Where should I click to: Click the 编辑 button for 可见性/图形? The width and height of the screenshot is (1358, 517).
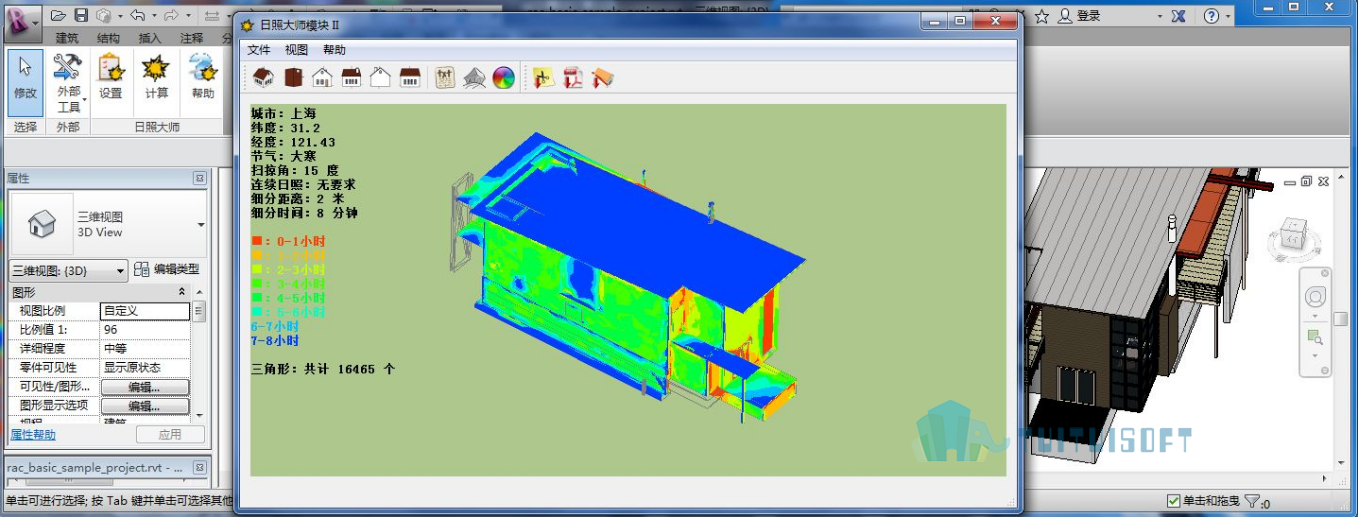[x=145, y=387]
